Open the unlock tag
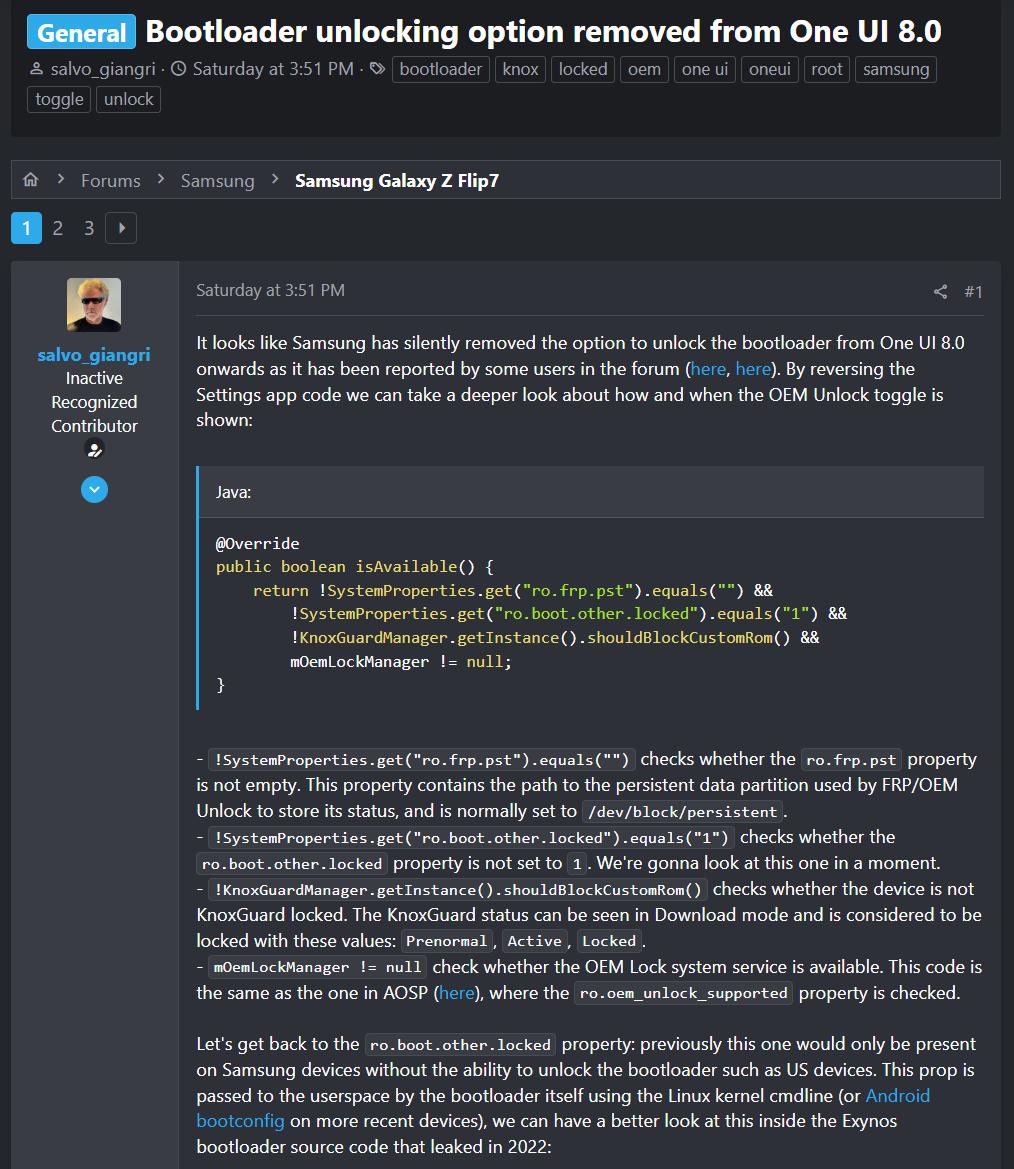The width and height of the screenshot is (1014, 1169). pos(128,99)
